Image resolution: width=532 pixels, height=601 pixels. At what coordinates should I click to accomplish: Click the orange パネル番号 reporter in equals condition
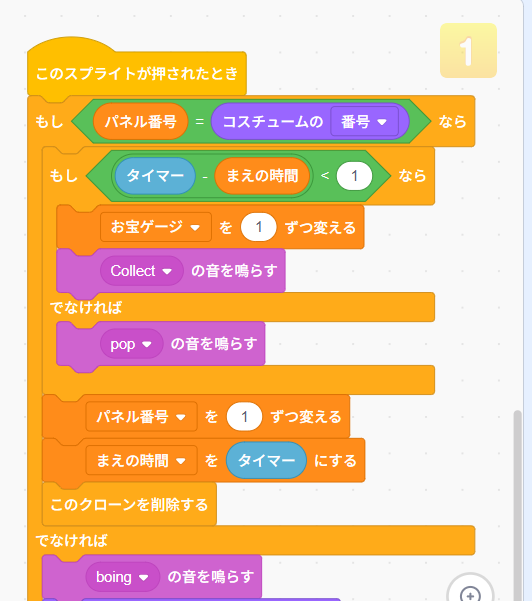point(140,122)
